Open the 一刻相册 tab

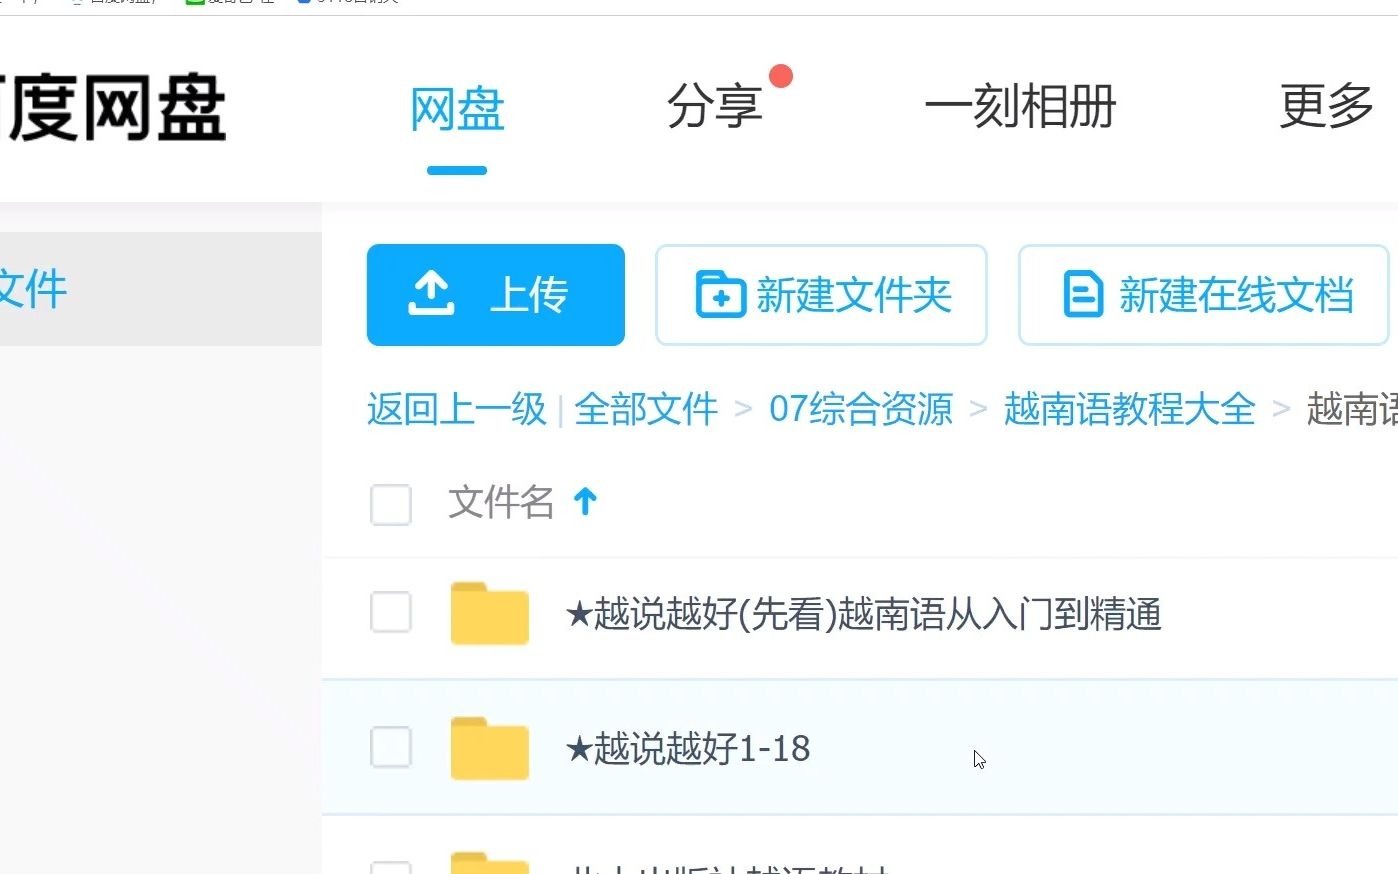[1019, 106]
